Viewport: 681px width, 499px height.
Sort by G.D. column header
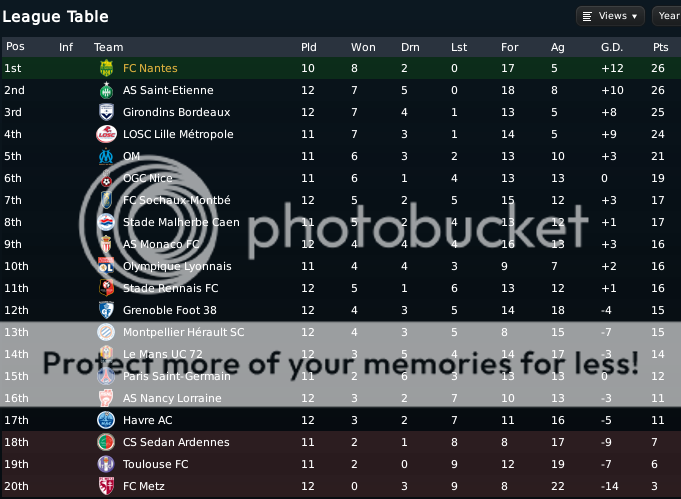click(x=611, y=47)
